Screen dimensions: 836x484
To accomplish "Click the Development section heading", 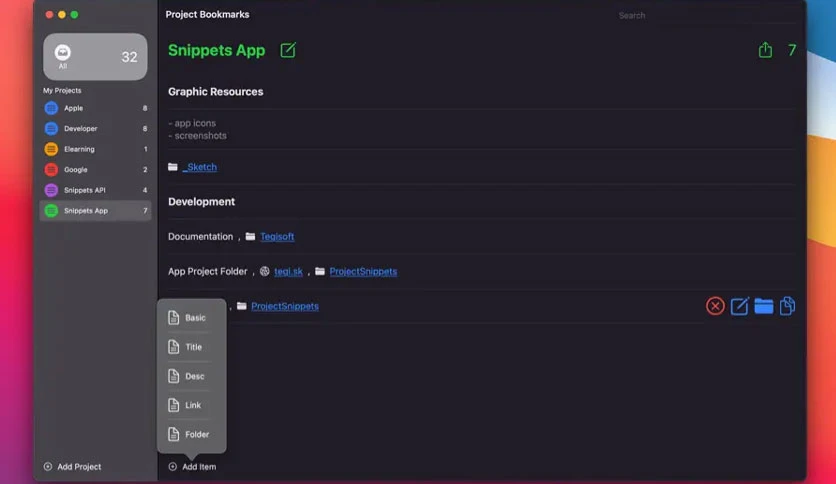I will [202, 201].
